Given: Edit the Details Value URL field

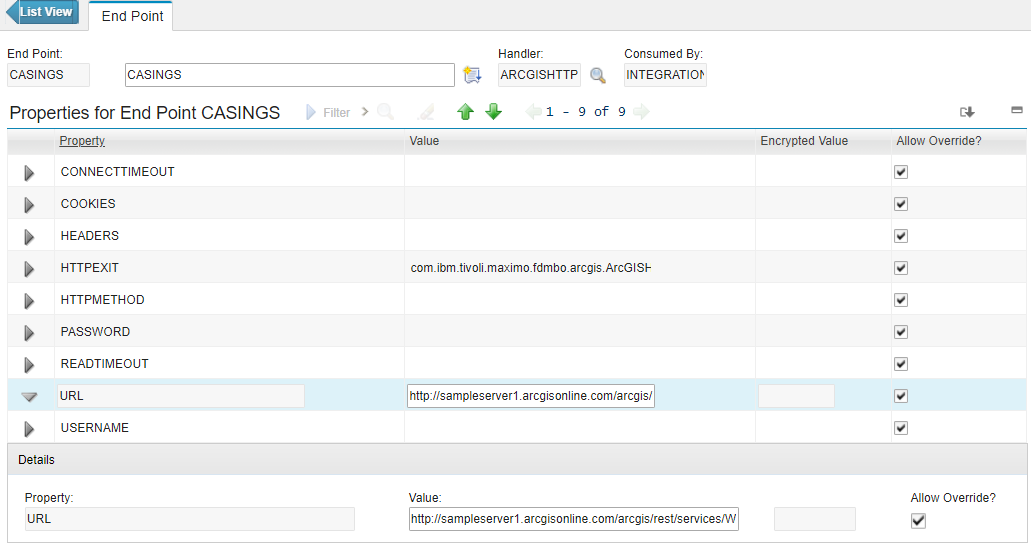Looking at the screenshot, I should (573, 519).
